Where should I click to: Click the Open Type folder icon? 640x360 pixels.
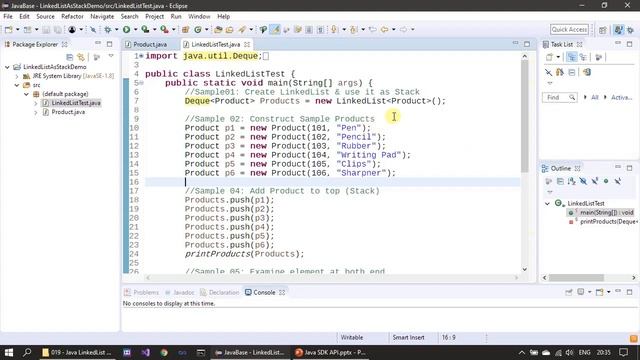pyautogui.click(x=218, y=29)
